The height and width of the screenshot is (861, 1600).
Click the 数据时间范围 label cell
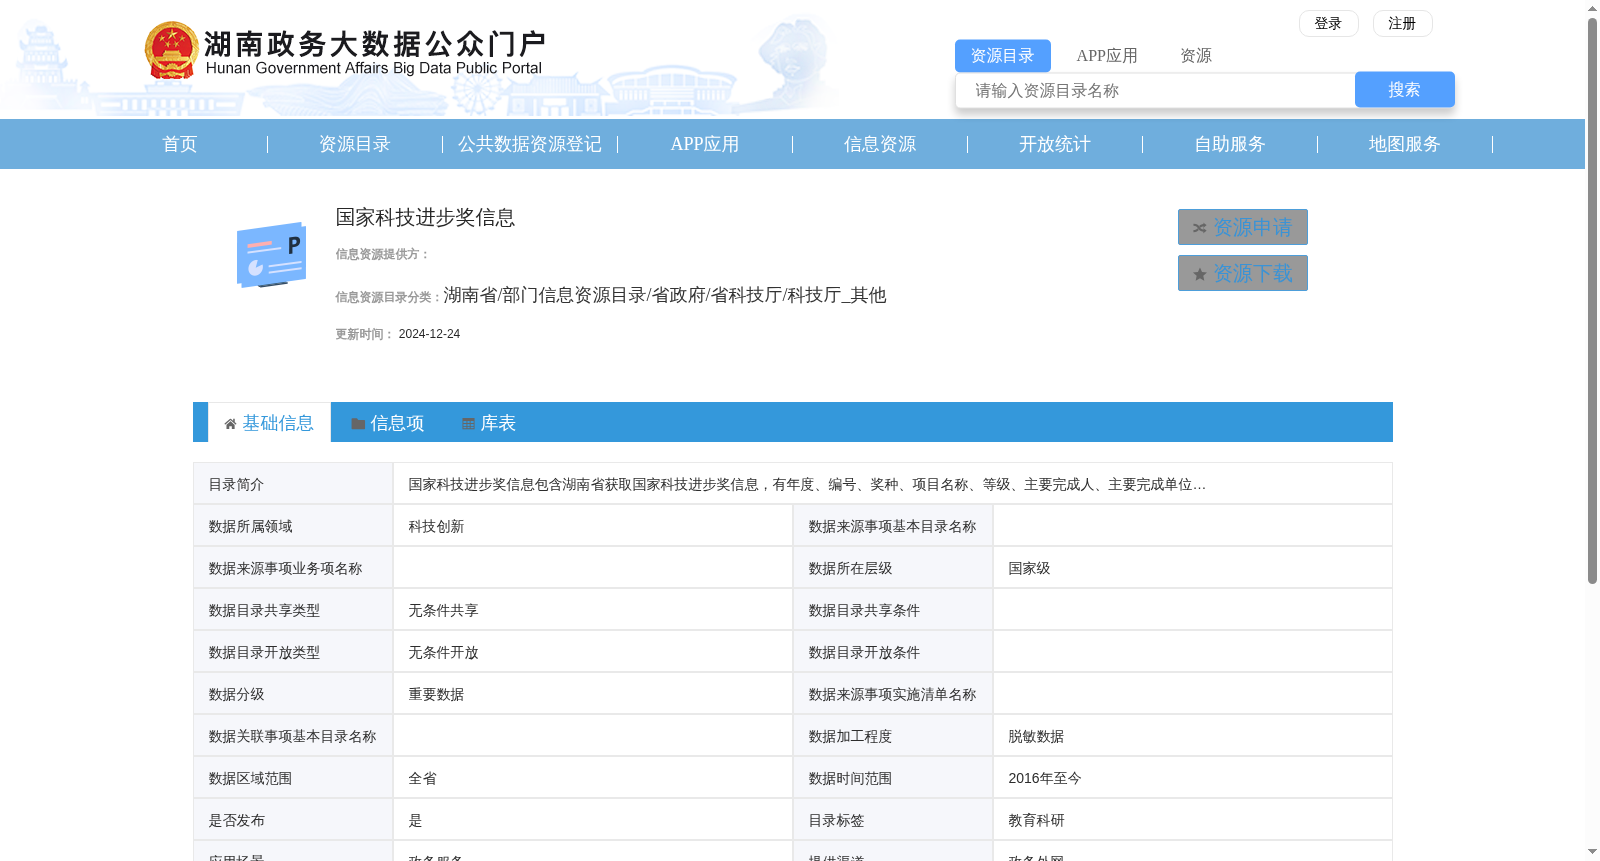pyautogui.click(x=893, y=778)
